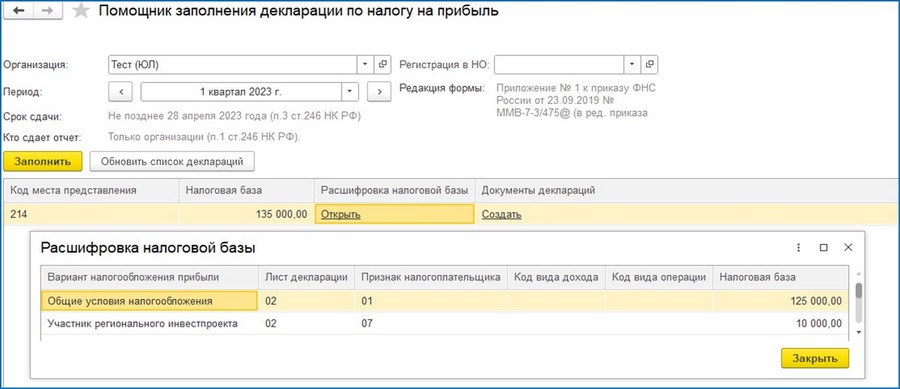Viewport: 900px width, 389px height.
Task: Click the breakdown table scrollbar thumb
Action: pyautogui.click(x=859, y=291)
